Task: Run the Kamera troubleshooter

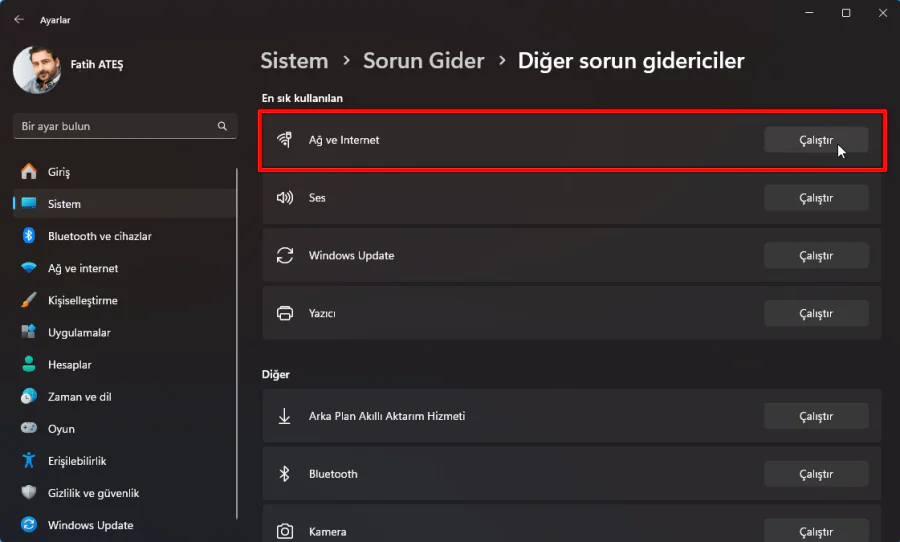Action: 816,532
